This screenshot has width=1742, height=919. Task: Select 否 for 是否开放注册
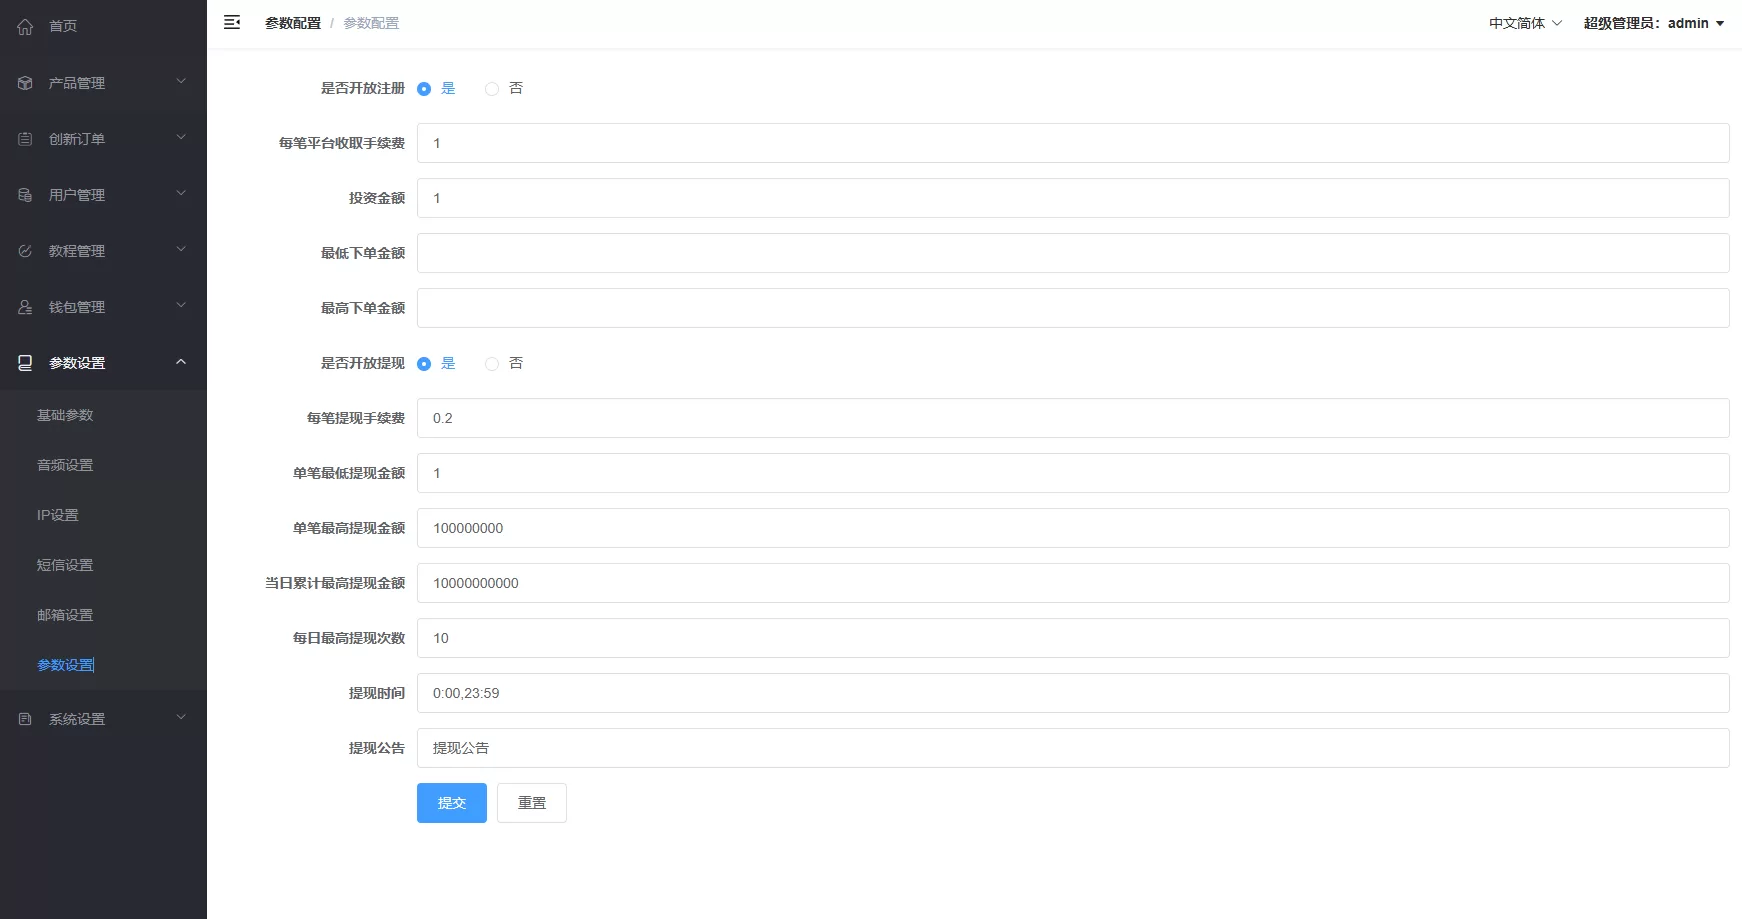[492, 89]
